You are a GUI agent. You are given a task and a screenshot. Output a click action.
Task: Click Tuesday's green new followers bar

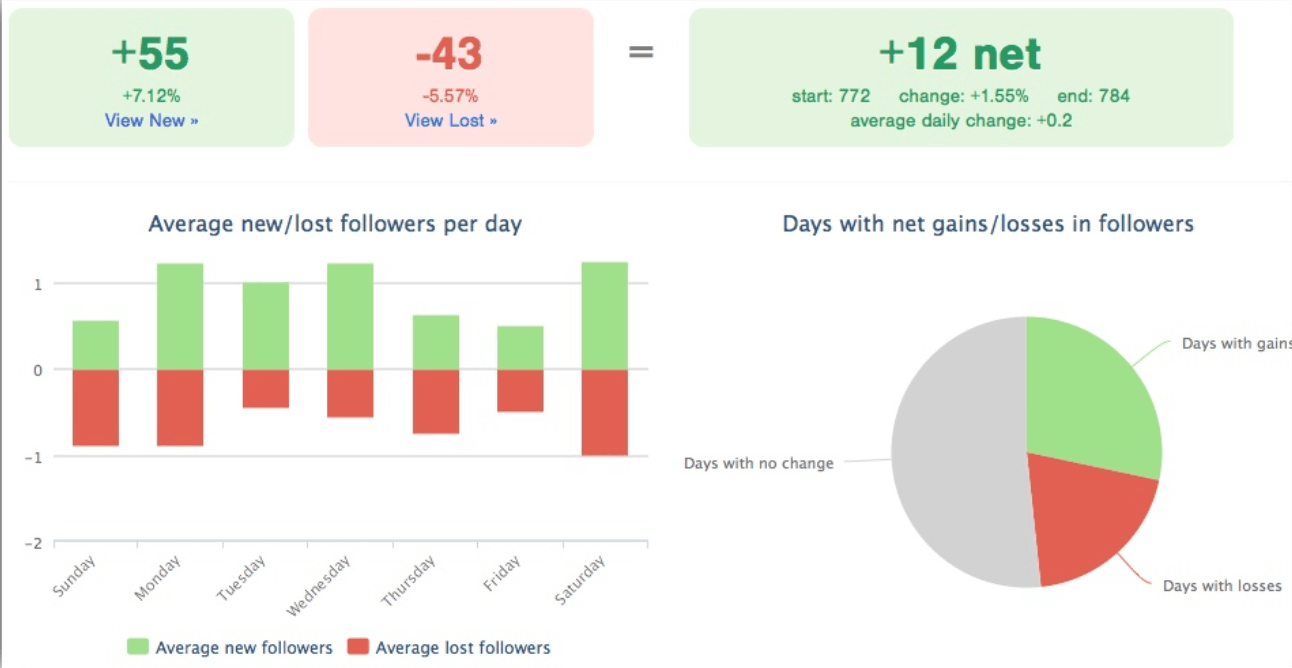[265, 326]
